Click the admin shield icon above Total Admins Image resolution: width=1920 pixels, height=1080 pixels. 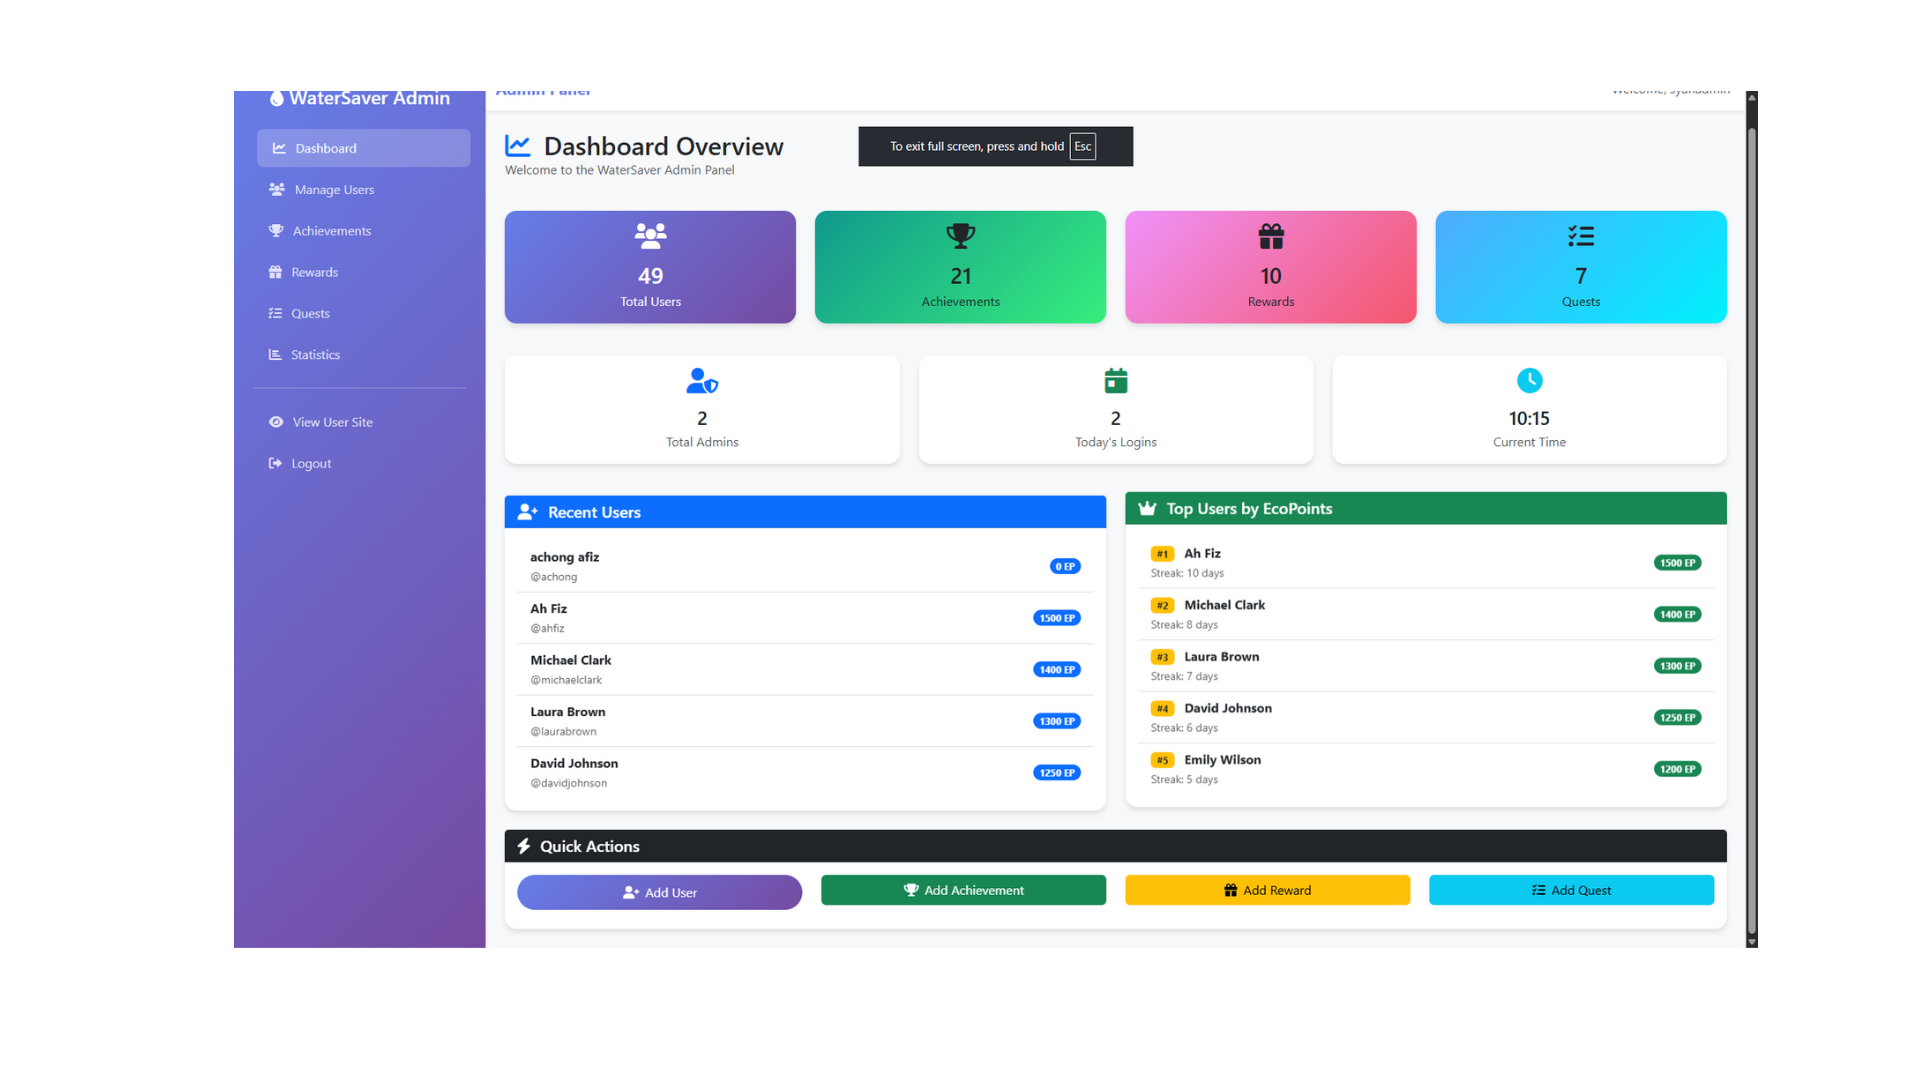[x=702, y=381]
